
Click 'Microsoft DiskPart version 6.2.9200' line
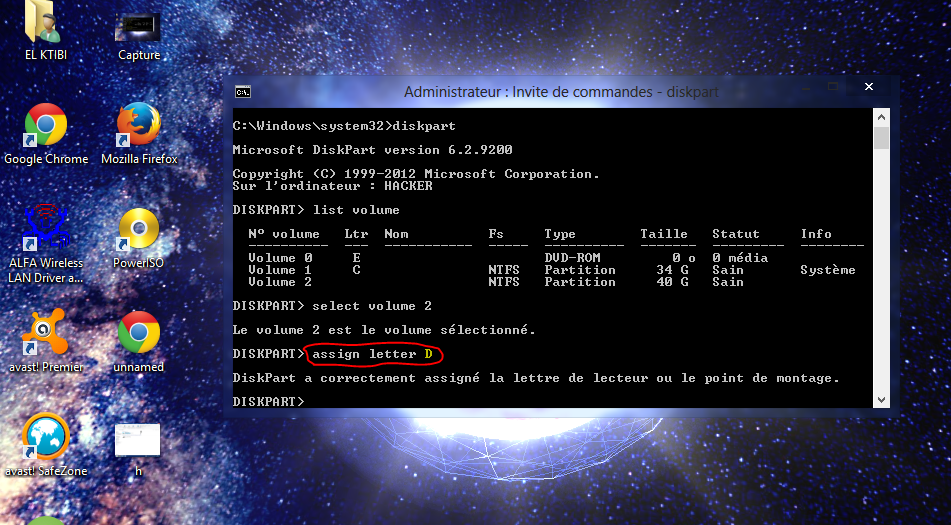coord(372,150)
